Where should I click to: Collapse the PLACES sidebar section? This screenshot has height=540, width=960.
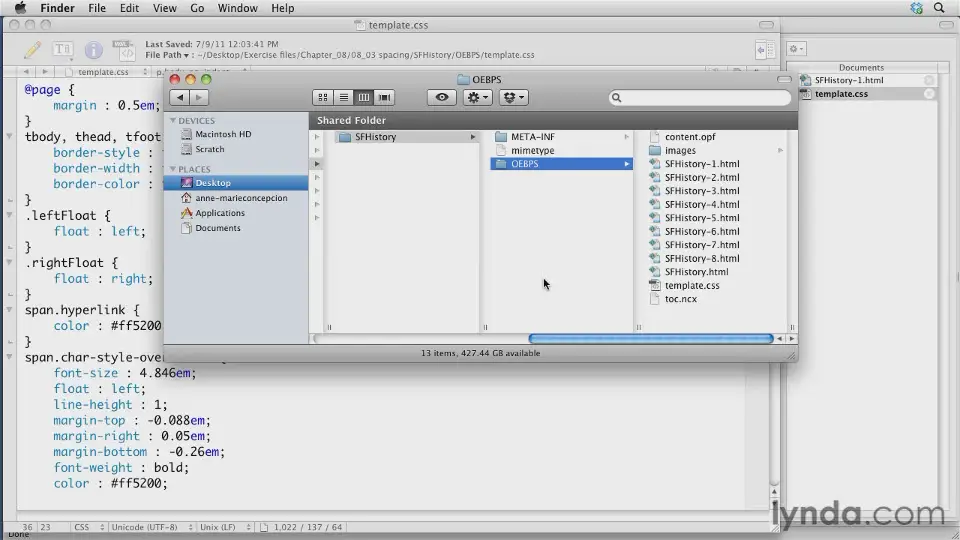pos(173,169)
